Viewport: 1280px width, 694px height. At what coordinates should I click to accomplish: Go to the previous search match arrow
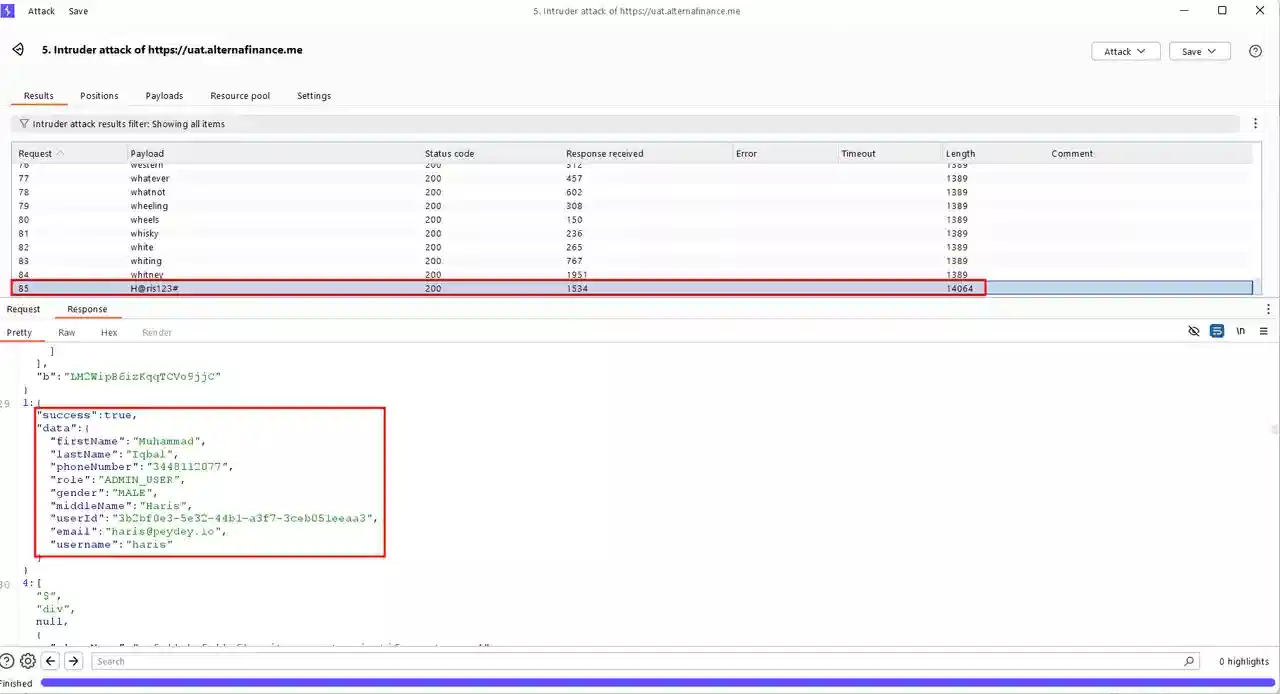53,661
